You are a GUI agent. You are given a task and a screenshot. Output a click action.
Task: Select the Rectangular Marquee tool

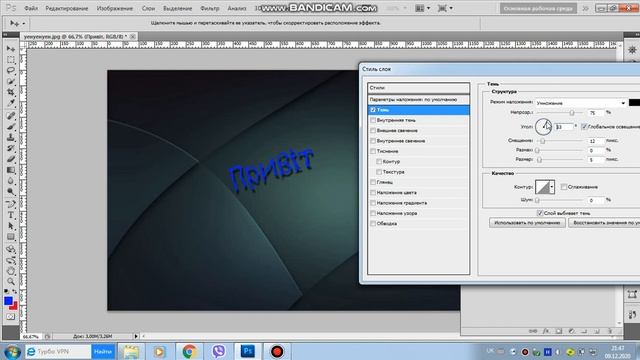point(11,60)
